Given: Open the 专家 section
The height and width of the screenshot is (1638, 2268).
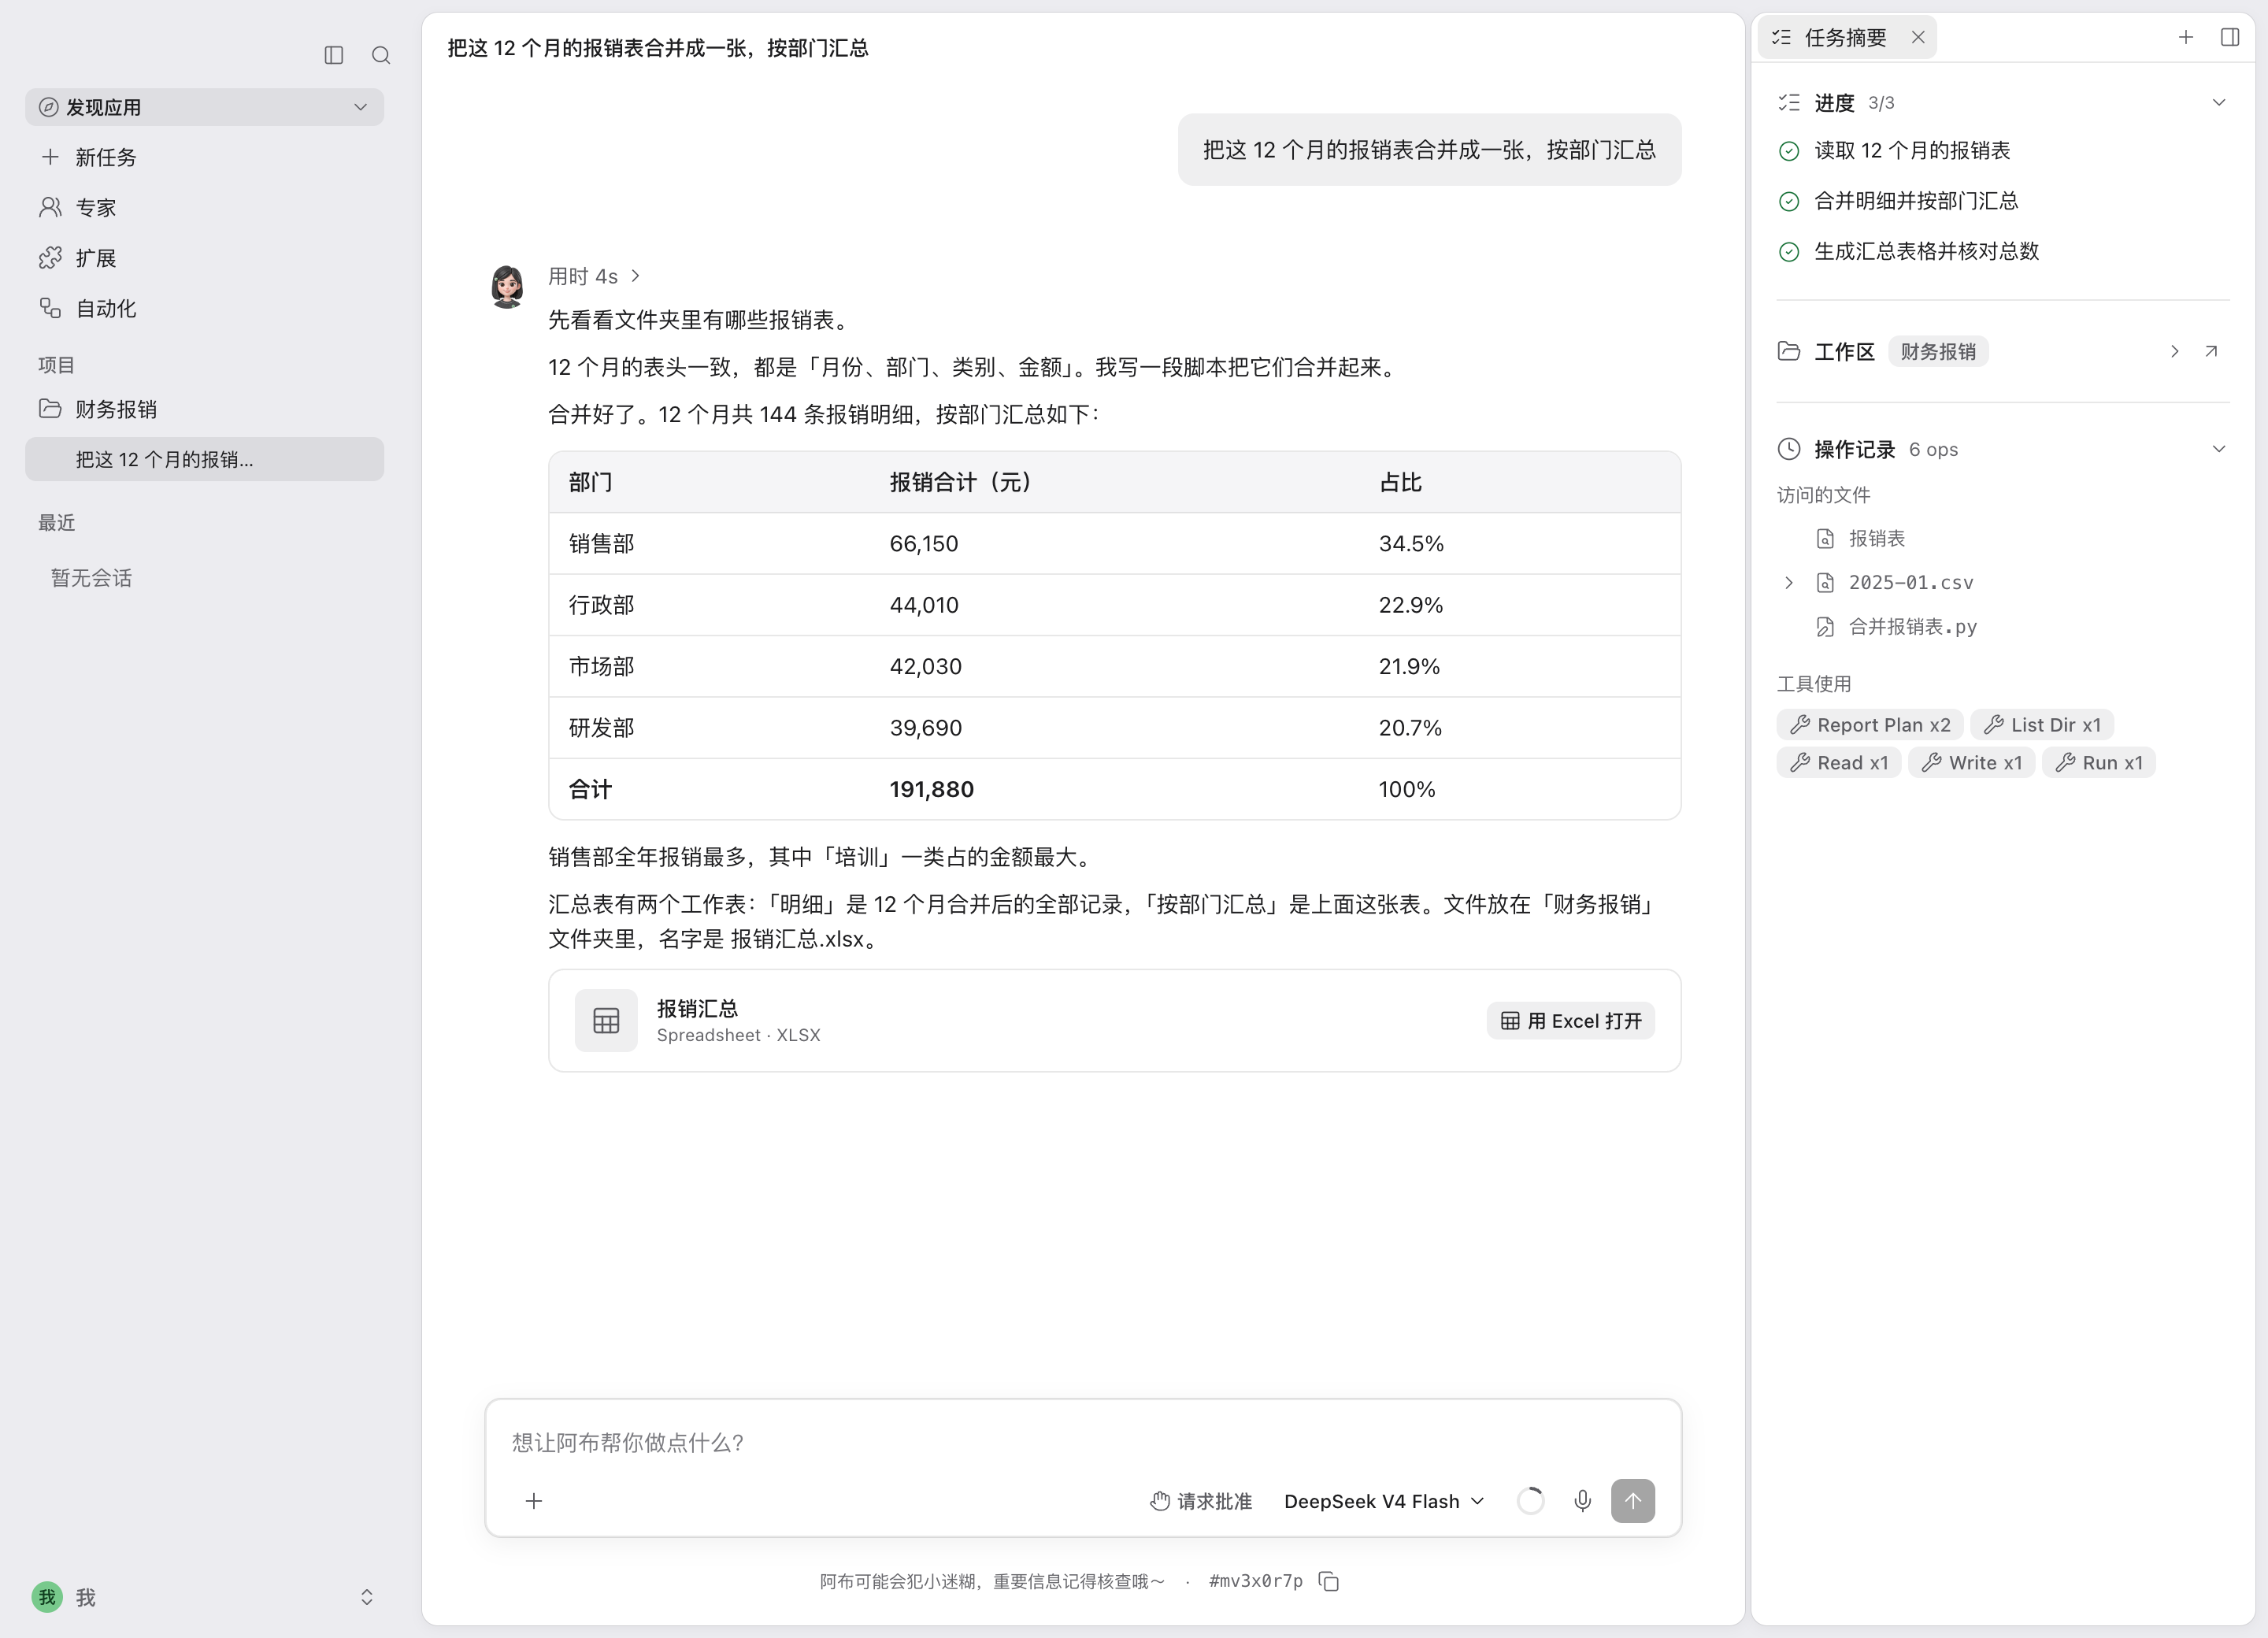Looking at the screenshot, I should [204, 207].
